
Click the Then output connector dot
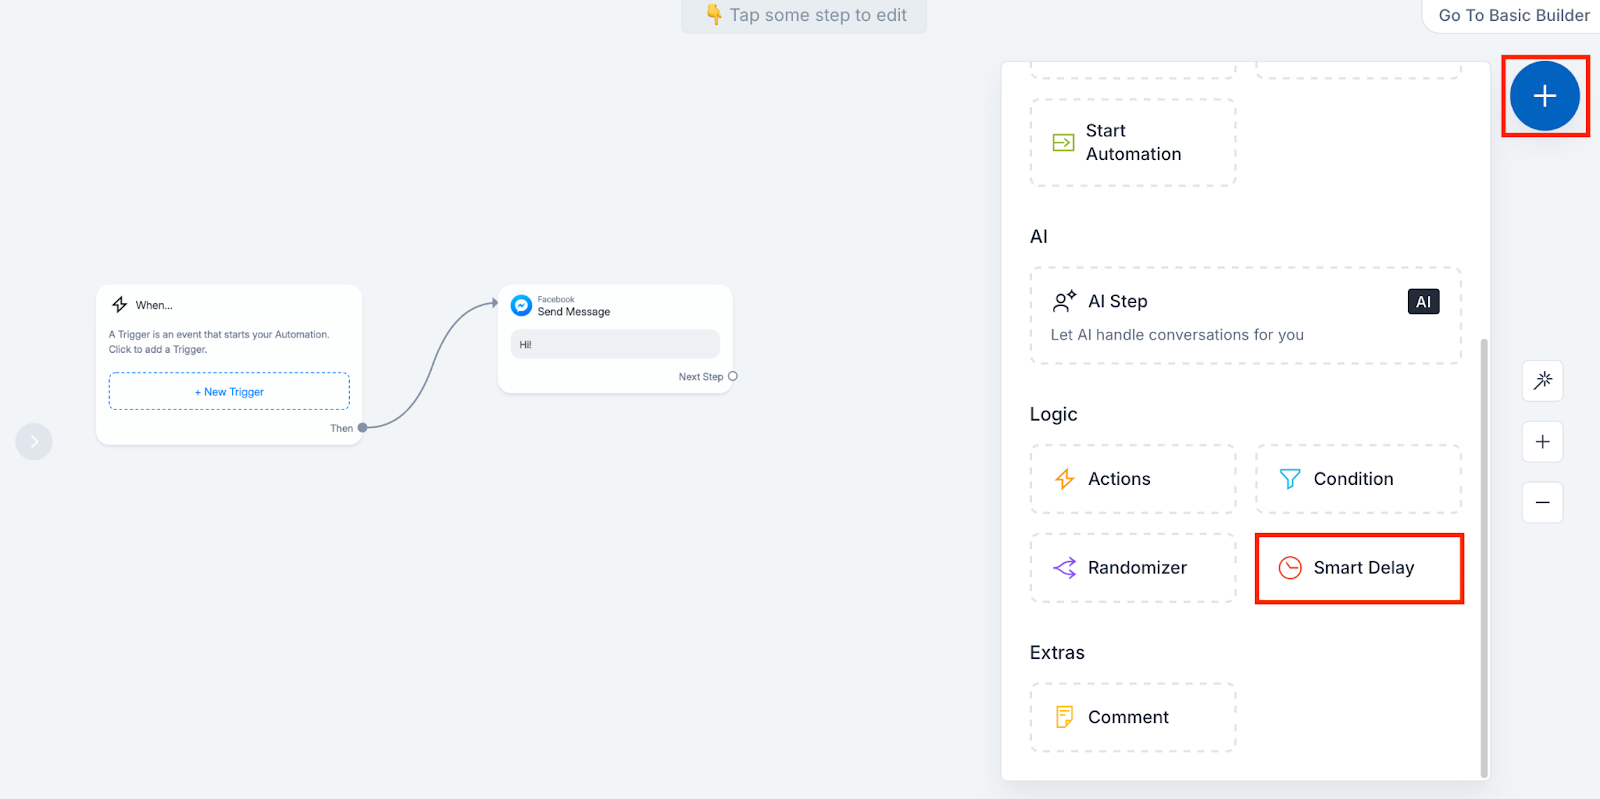362,428
